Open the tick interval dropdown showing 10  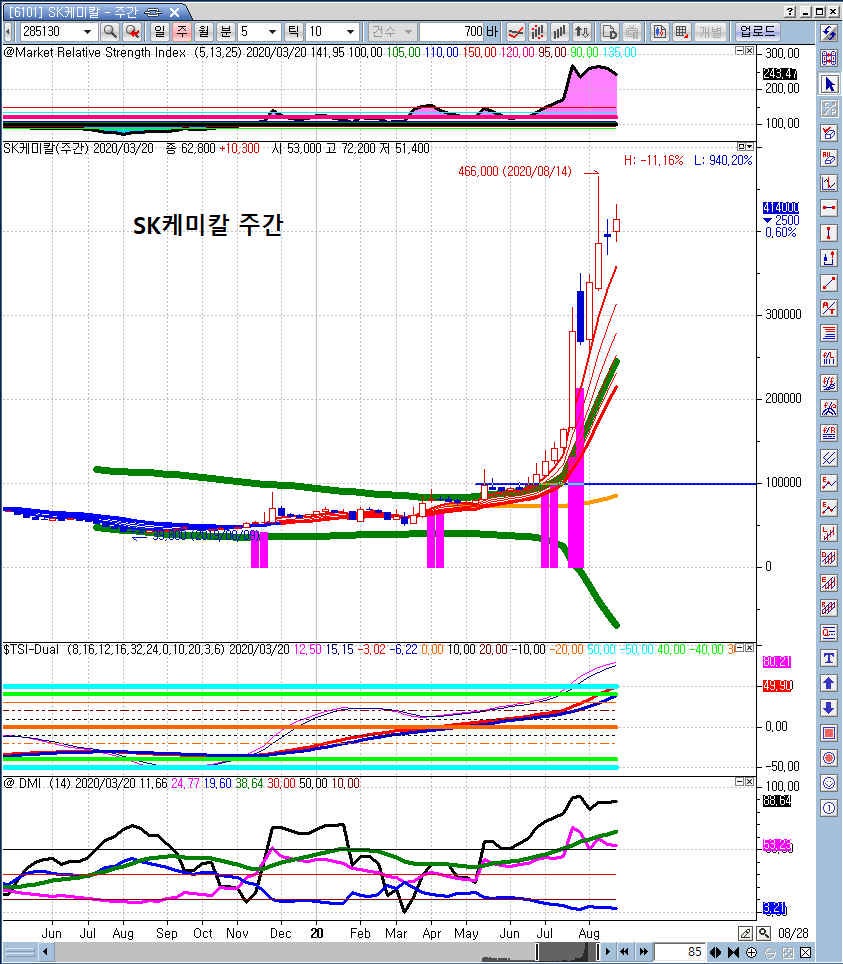coord(350,31)
